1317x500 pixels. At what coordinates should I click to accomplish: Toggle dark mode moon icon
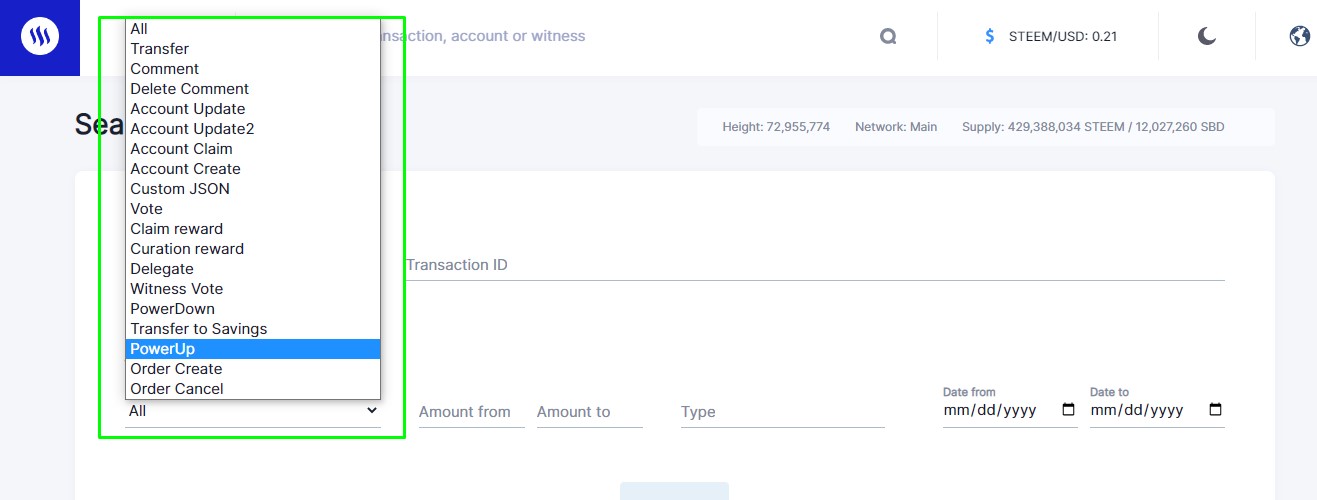click(x=1207, y=37)
